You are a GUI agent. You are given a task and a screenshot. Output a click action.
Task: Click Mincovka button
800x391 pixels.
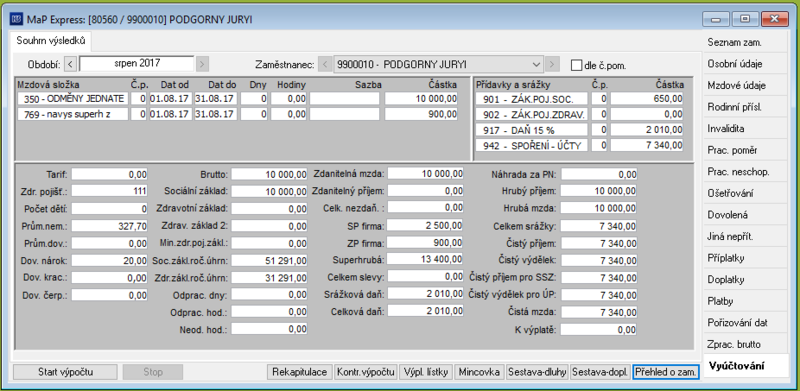tap(479, 372)
